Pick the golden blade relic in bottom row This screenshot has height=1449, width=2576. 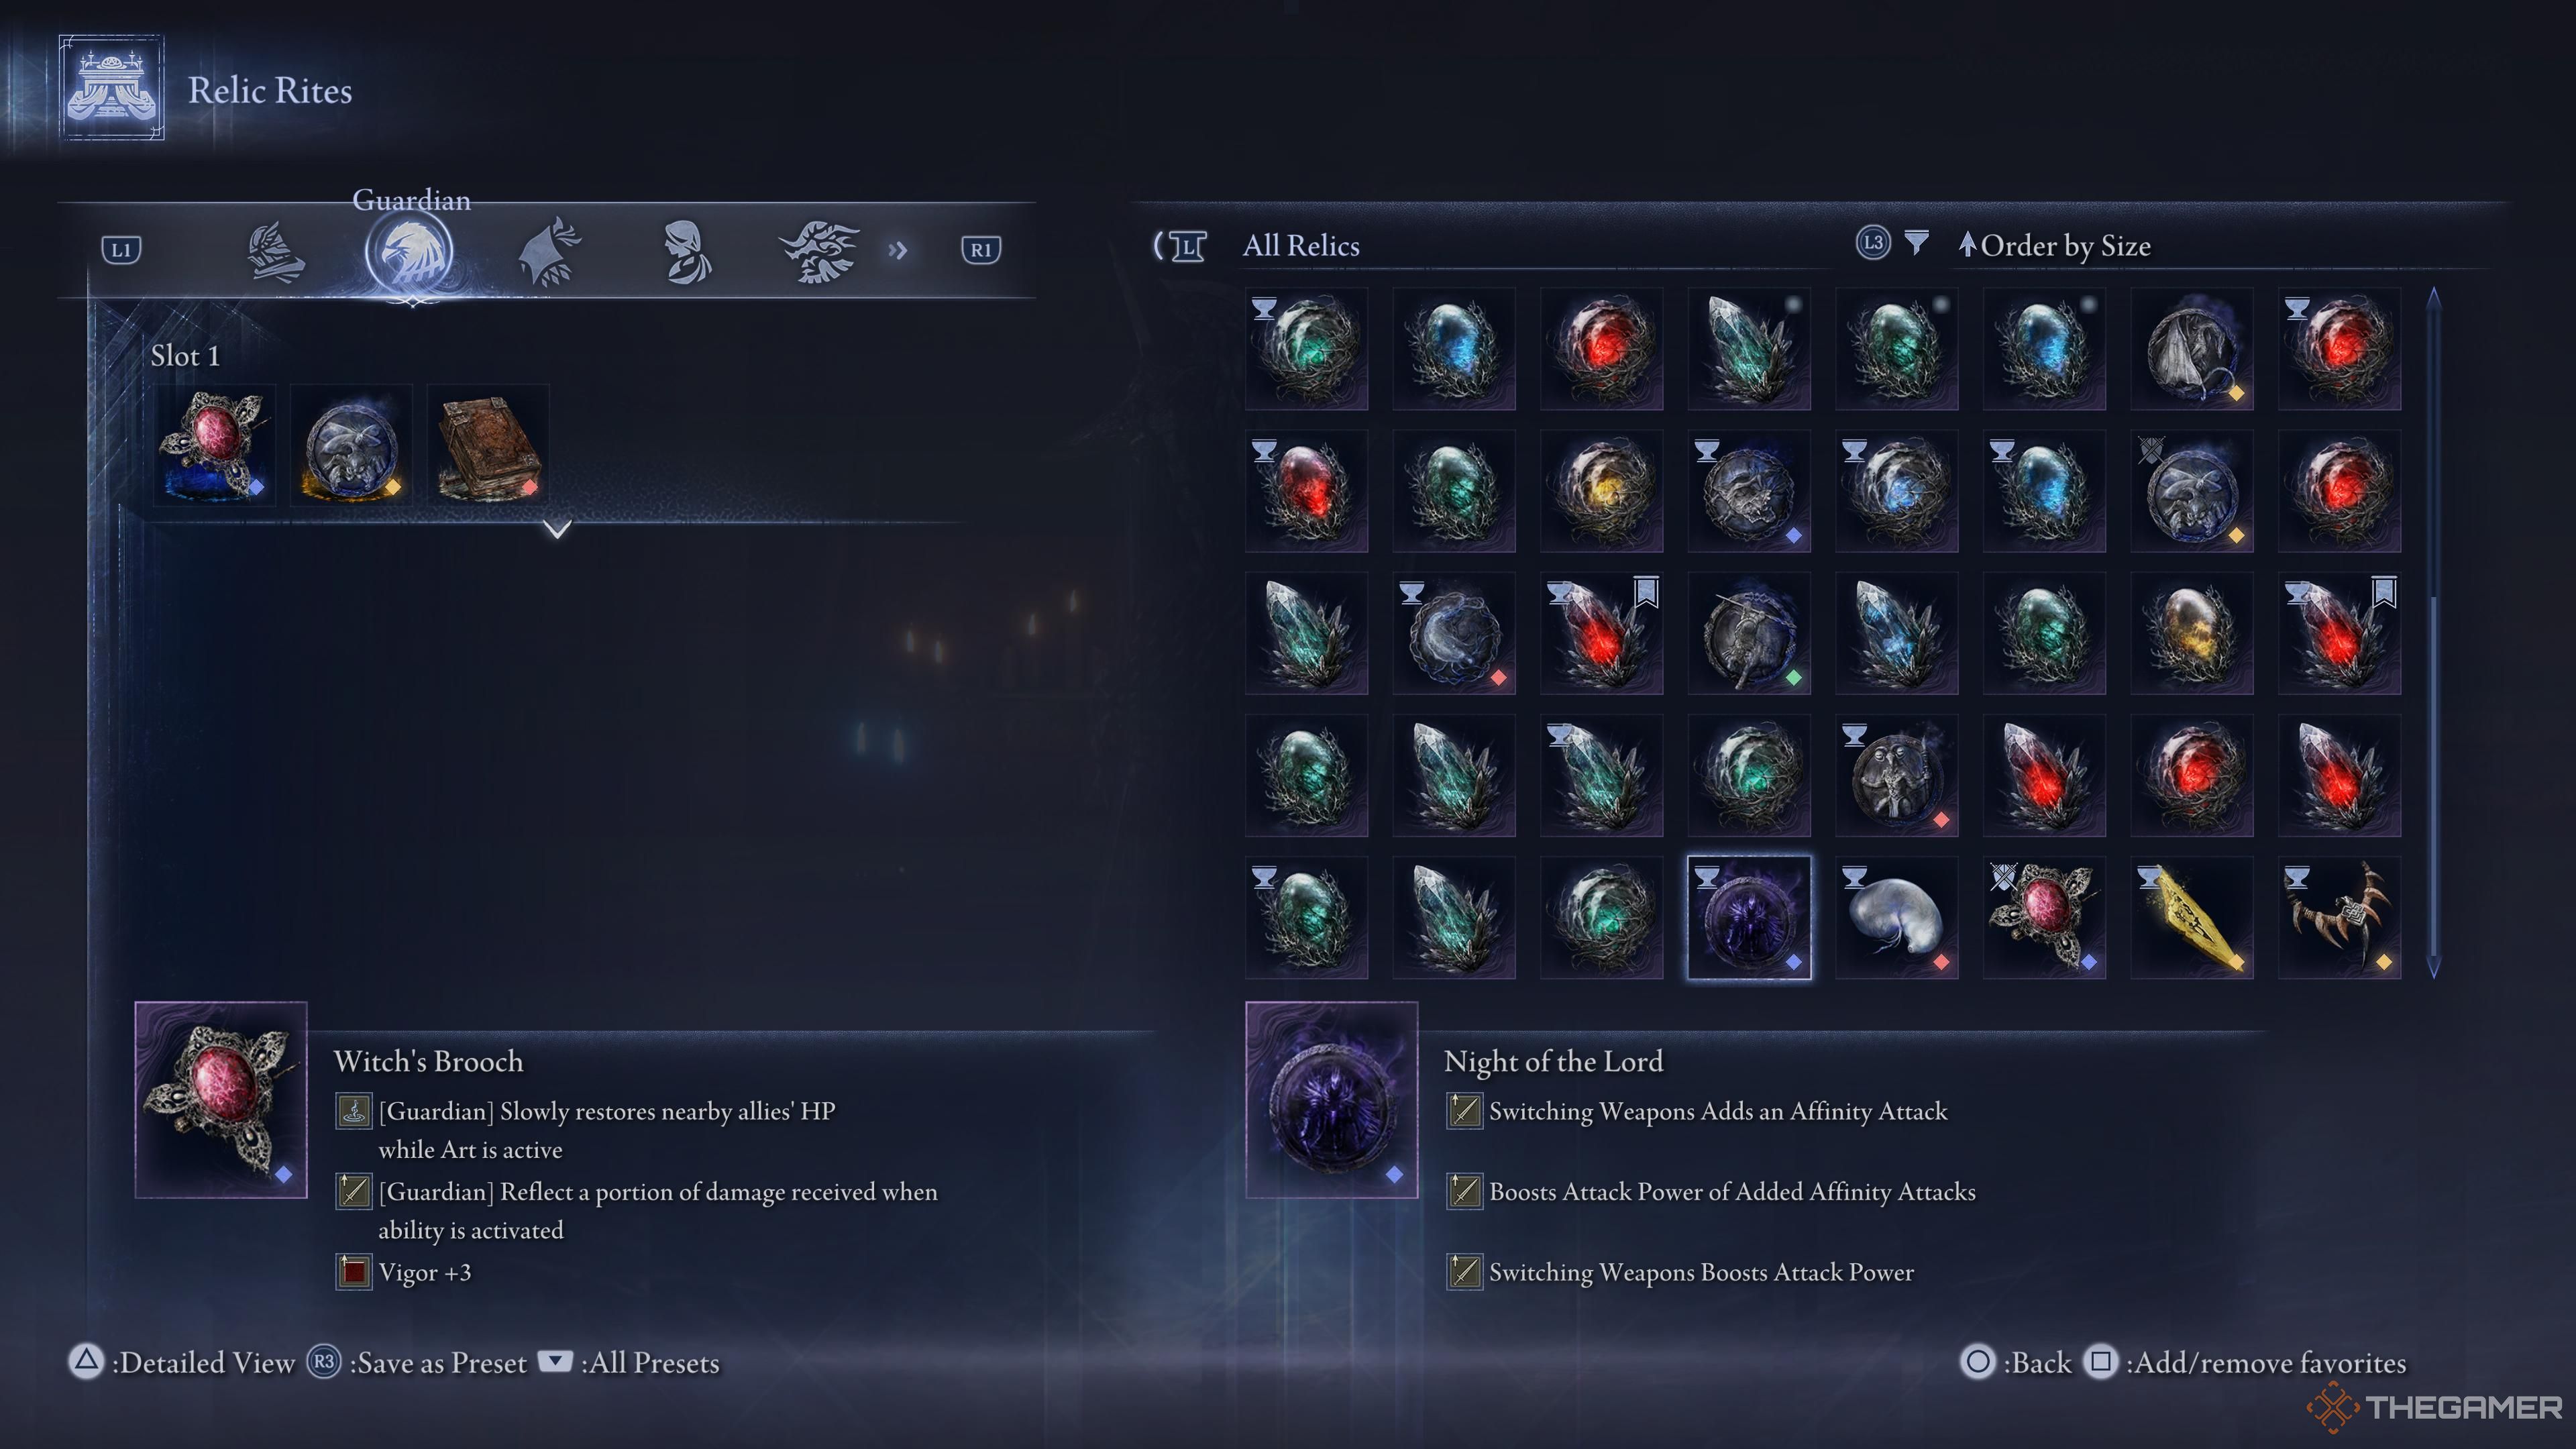pos(2191,917)
